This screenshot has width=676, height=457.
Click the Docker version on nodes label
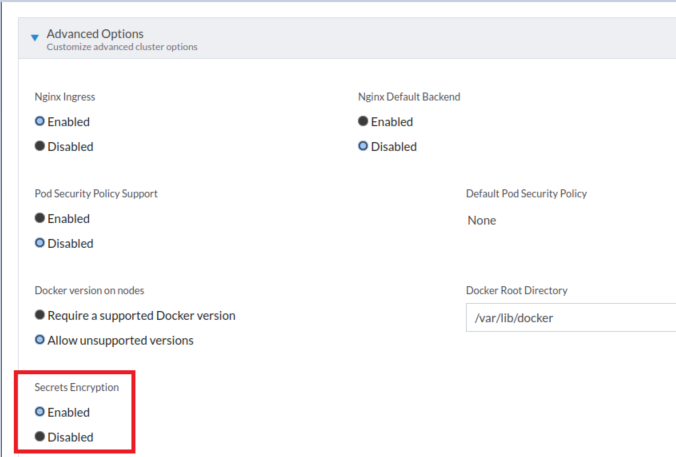tap(89, 291)
